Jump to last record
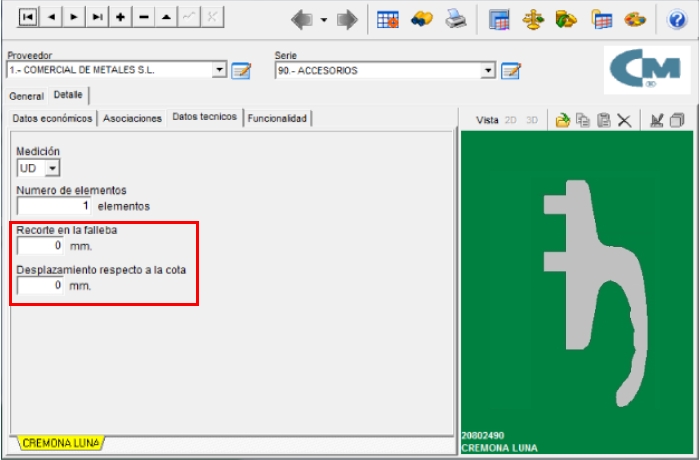The image size is (700, 460). click(x=97, y=17)
